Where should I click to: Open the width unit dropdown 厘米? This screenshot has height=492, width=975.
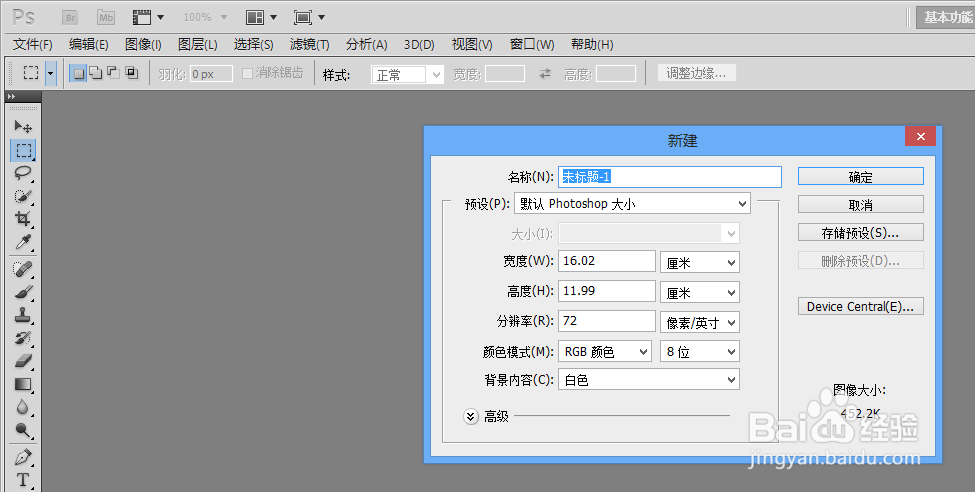pyautogui.click(x=700, y=262)
